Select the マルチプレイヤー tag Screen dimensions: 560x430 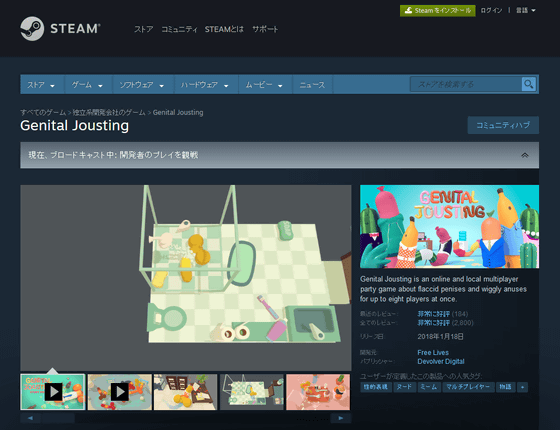tap(468, 387)
